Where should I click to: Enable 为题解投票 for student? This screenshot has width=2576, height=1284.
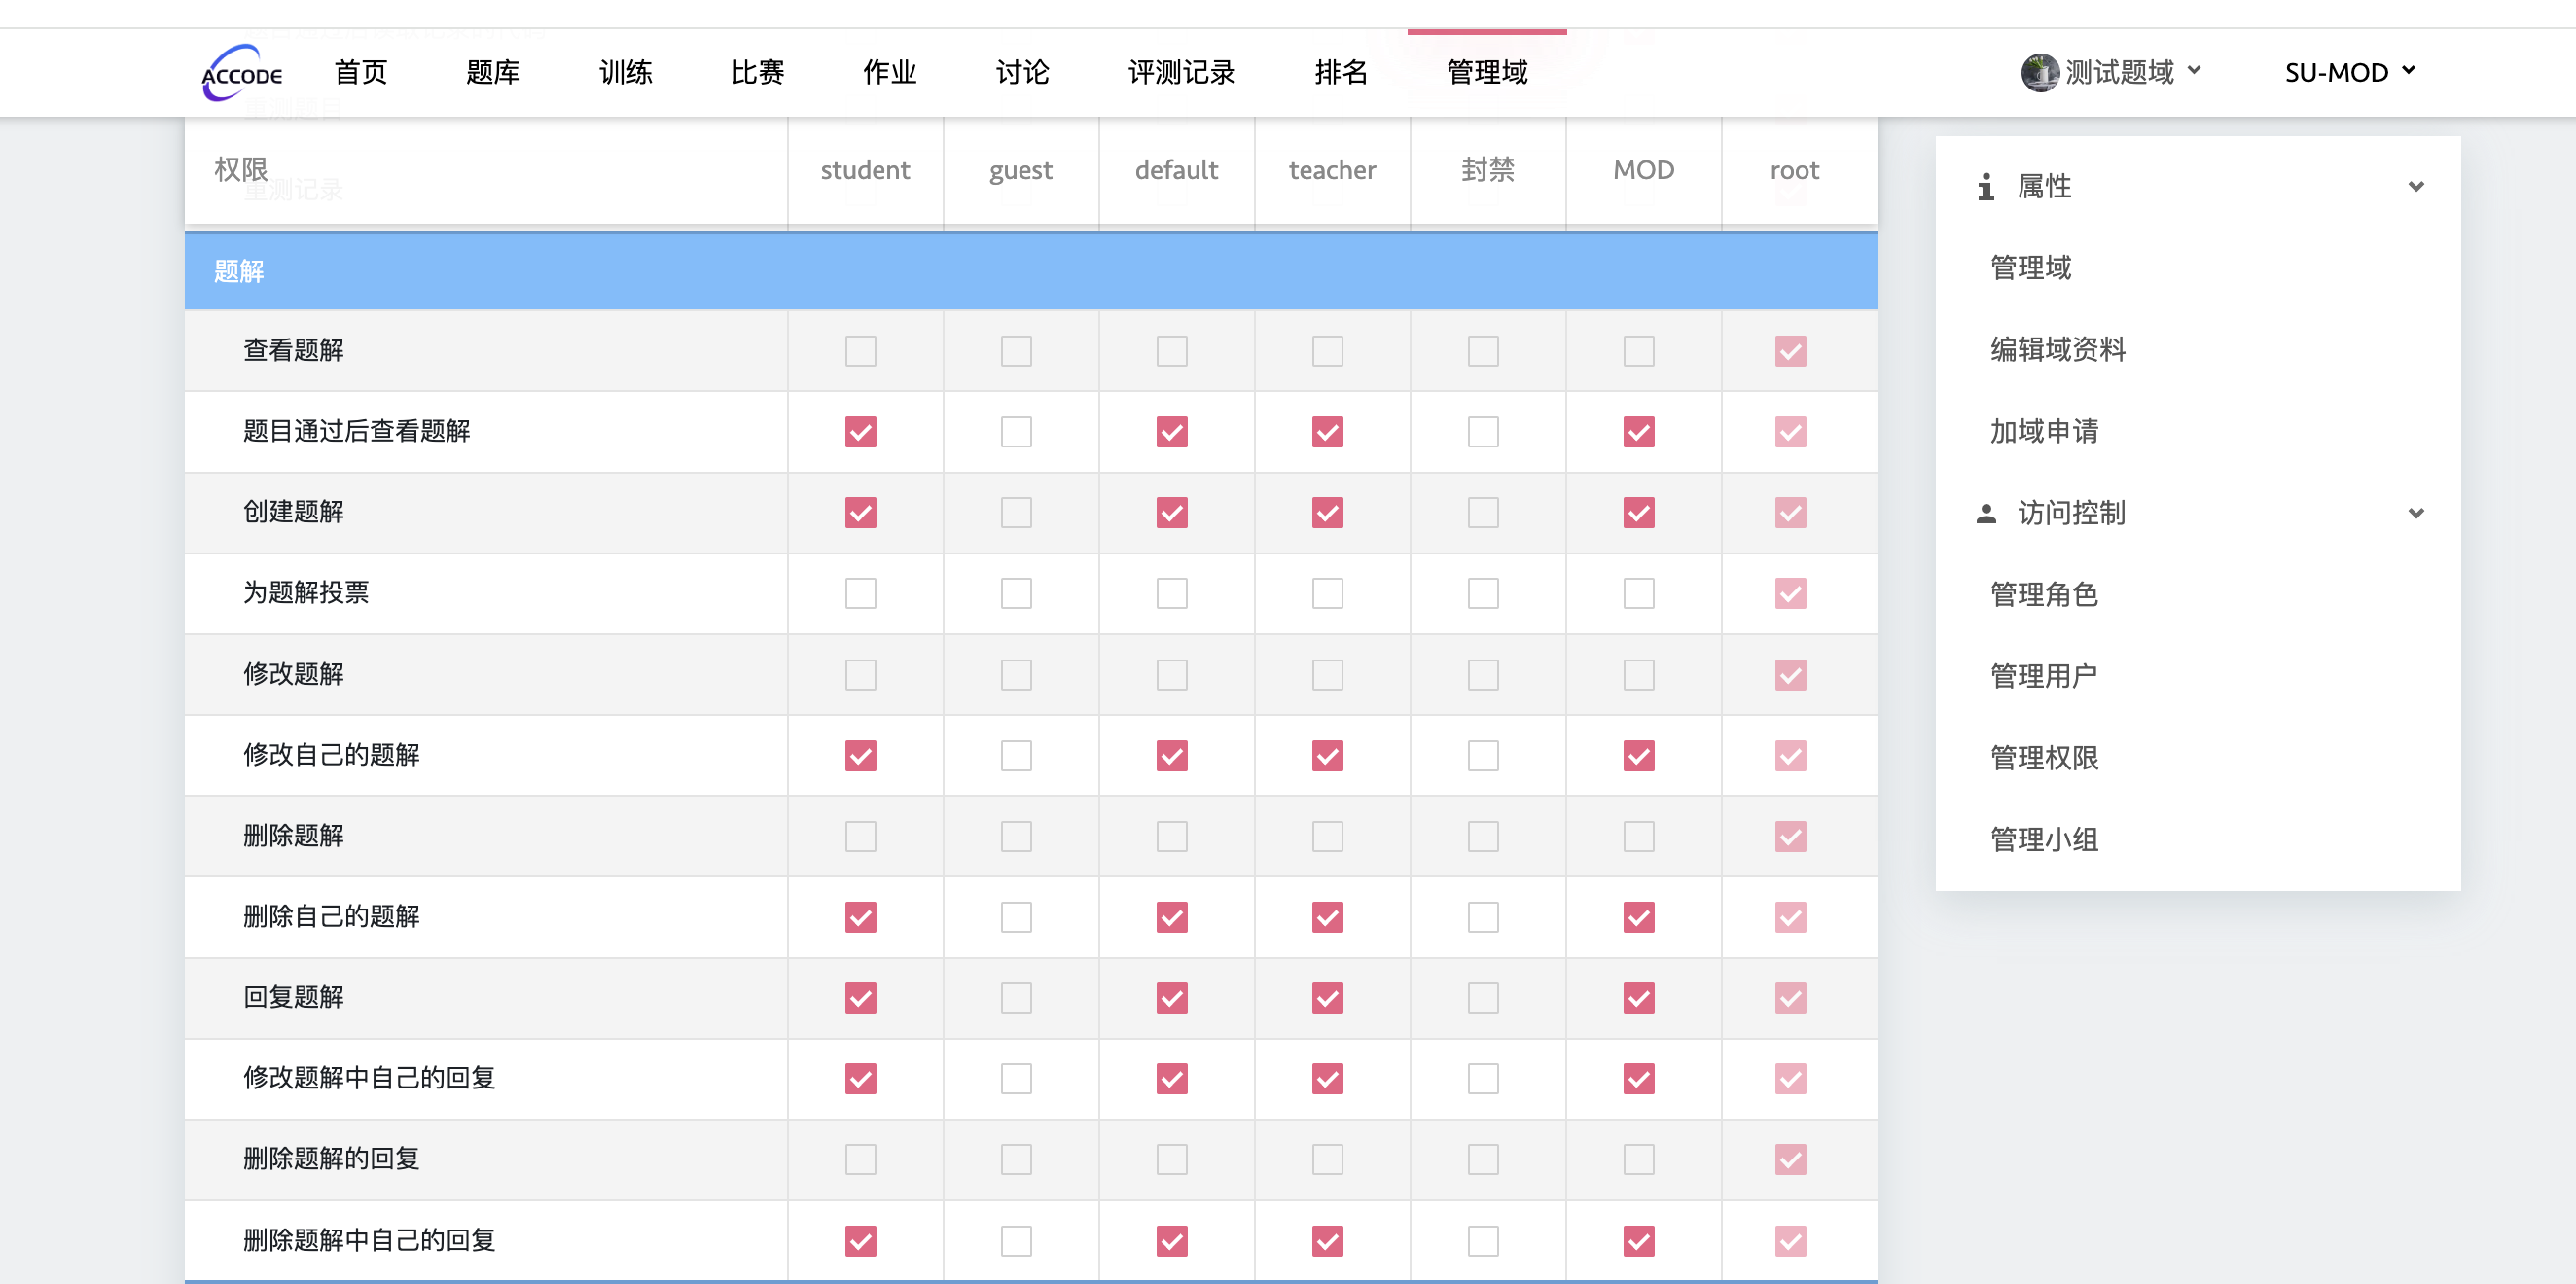[860, 594]
